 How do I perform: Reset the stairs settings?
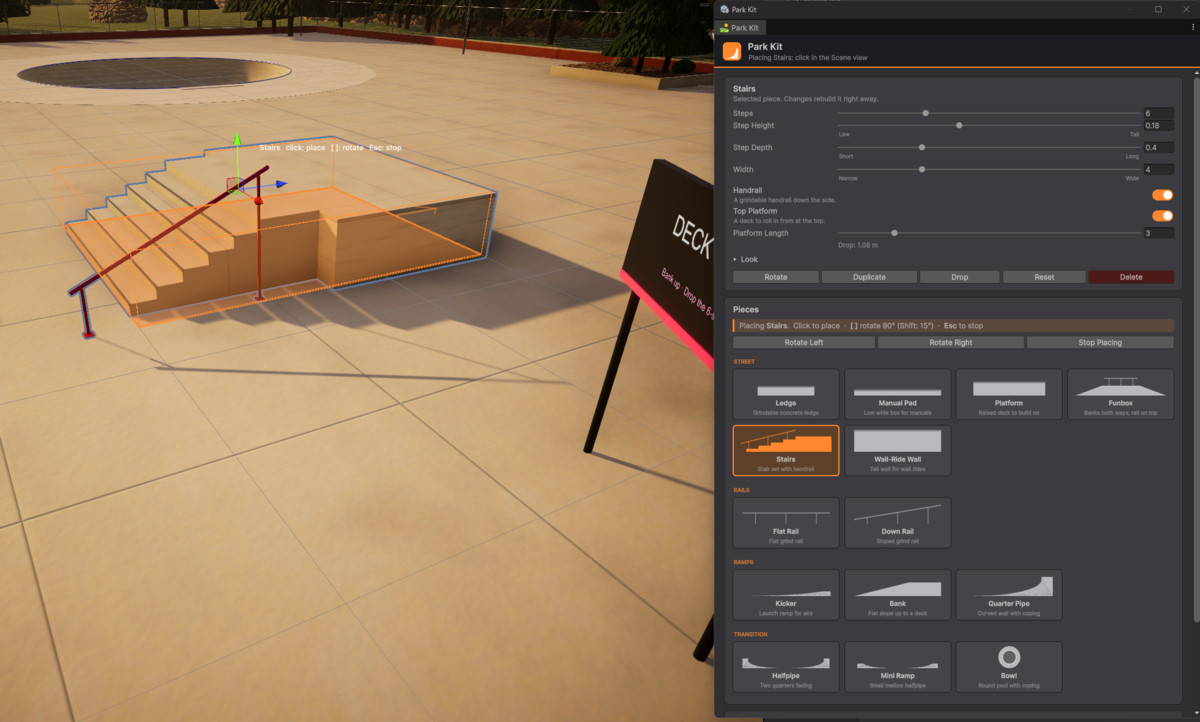[x=1044, y=277]
